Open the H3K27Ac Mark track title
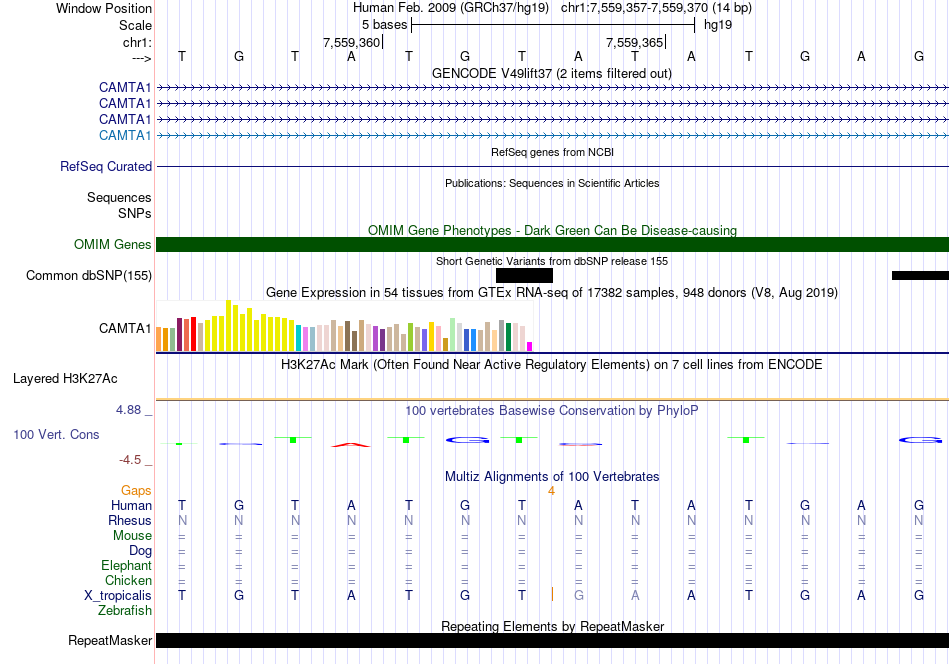Screen dimensions: 950x664 pos(552,365)
